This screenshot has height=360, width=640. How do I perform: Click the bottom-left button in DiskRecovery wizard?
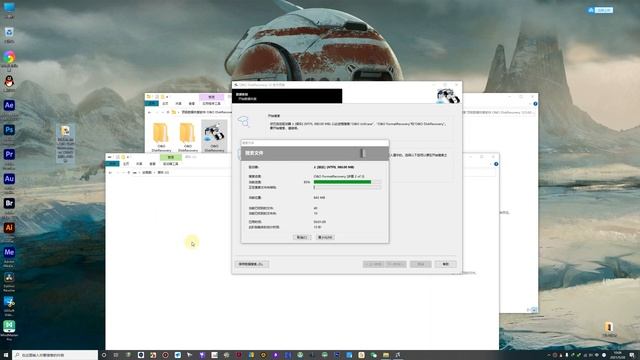click(x=251, y=264)
